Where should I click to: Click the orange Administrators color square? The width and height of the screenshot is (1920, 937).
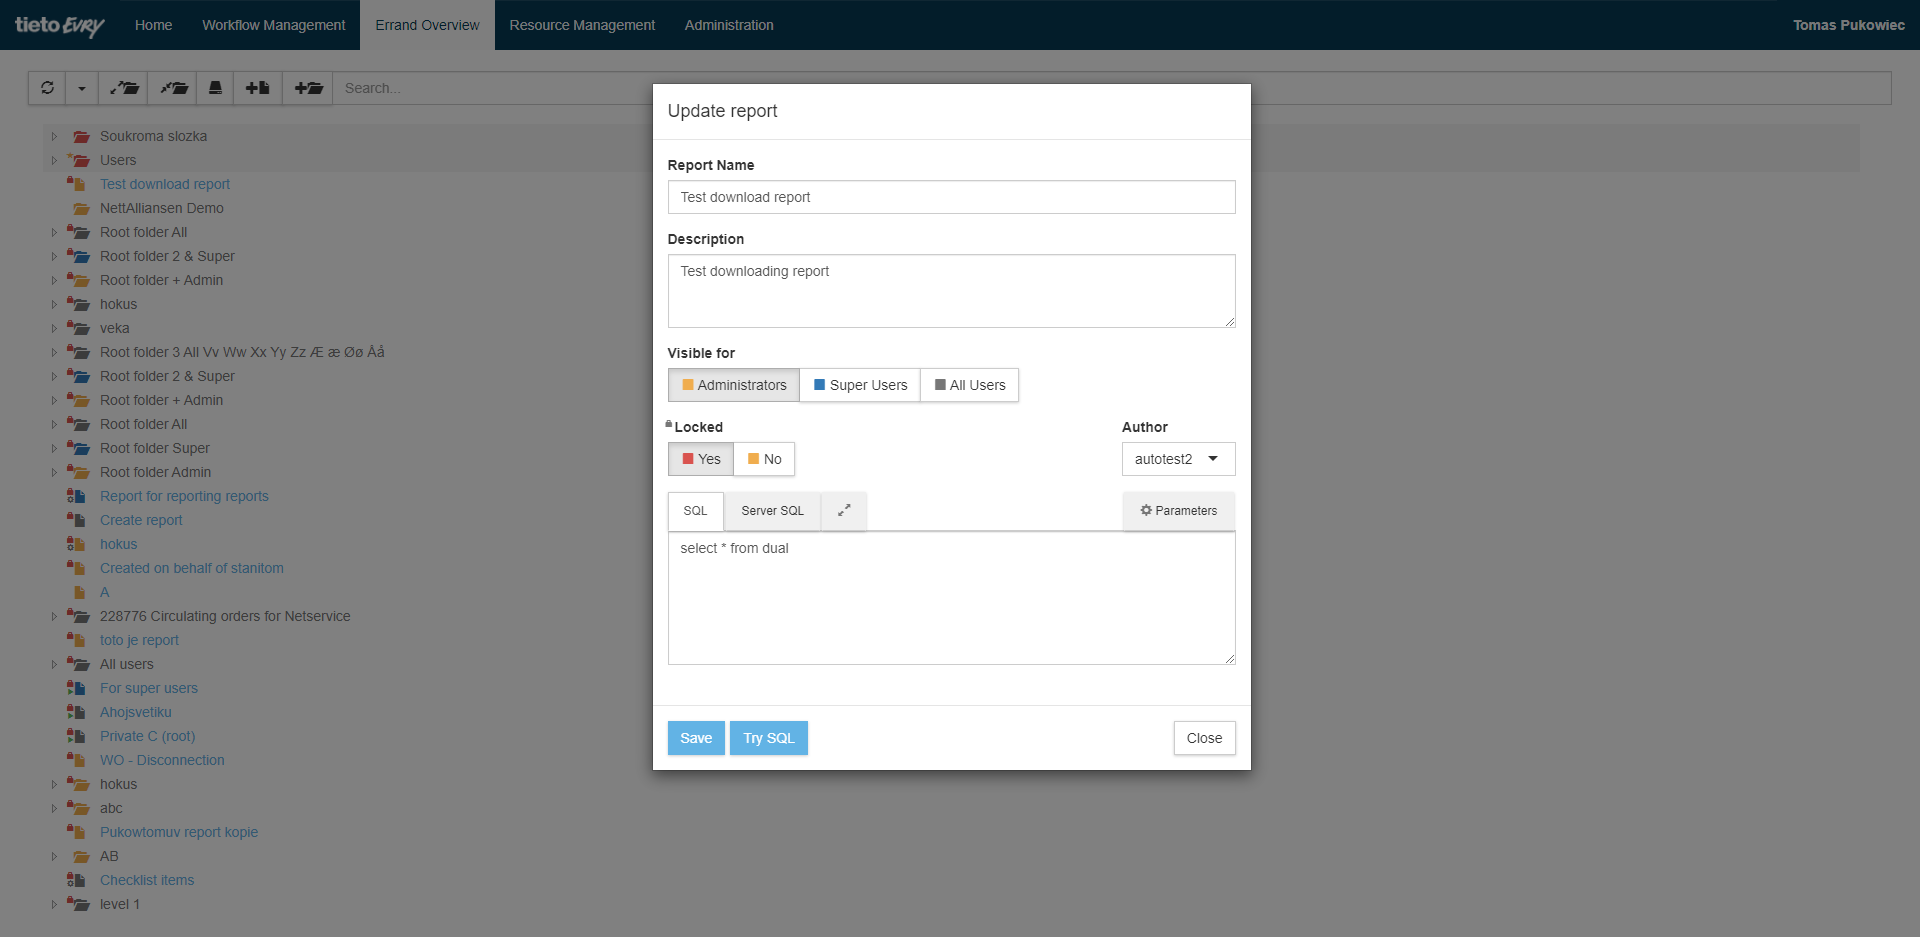688,385
